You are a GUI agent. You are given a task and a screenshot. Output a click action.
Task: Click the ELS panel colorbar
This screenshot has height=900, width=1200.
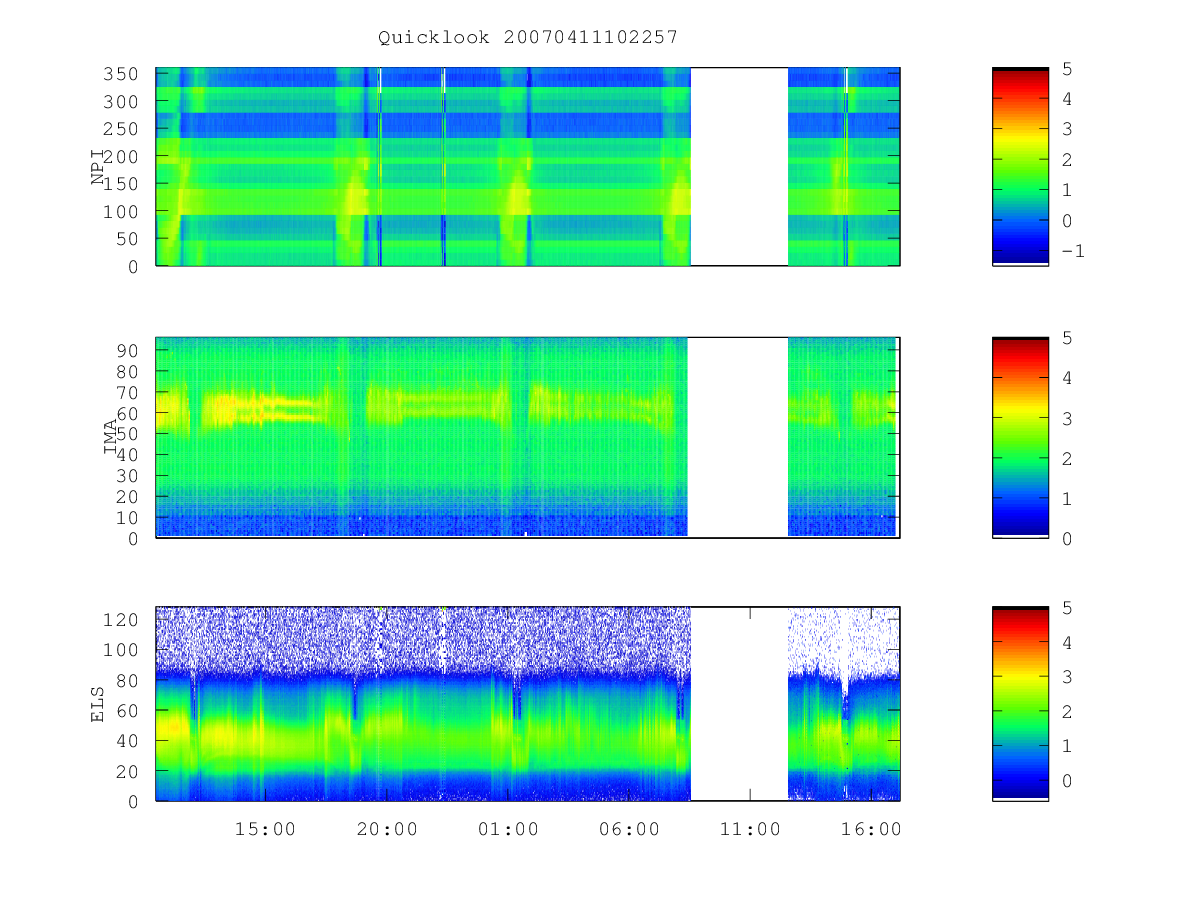tap(1020, 703)
